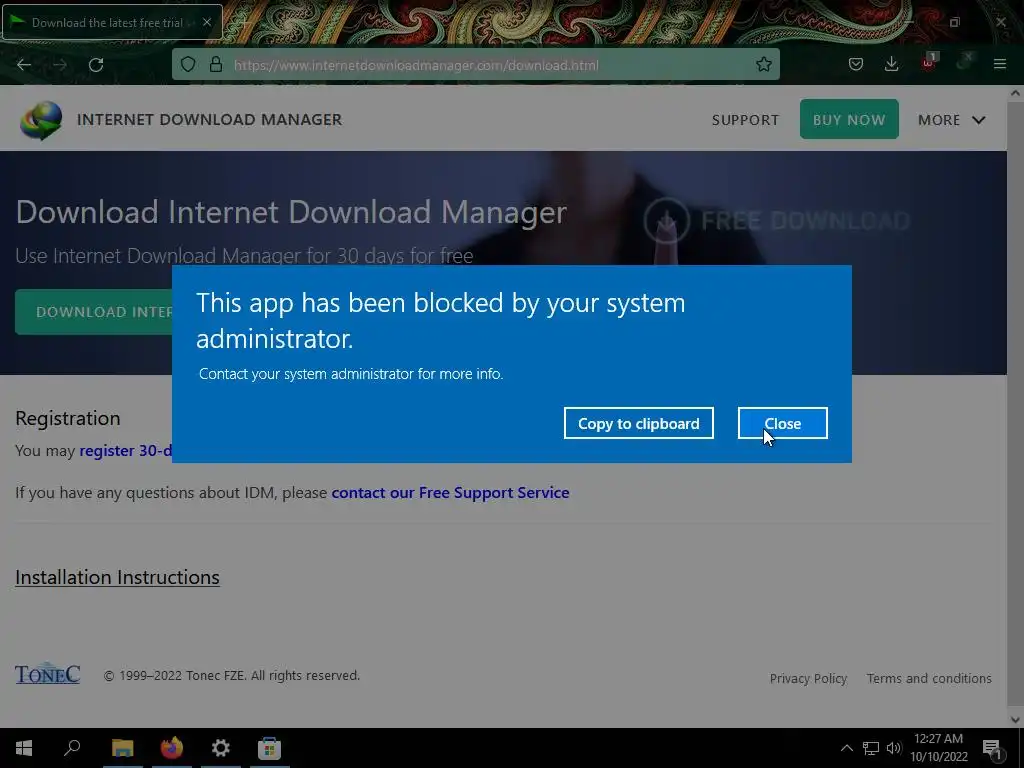Open tracking protection shield icon

coord(188,64)
